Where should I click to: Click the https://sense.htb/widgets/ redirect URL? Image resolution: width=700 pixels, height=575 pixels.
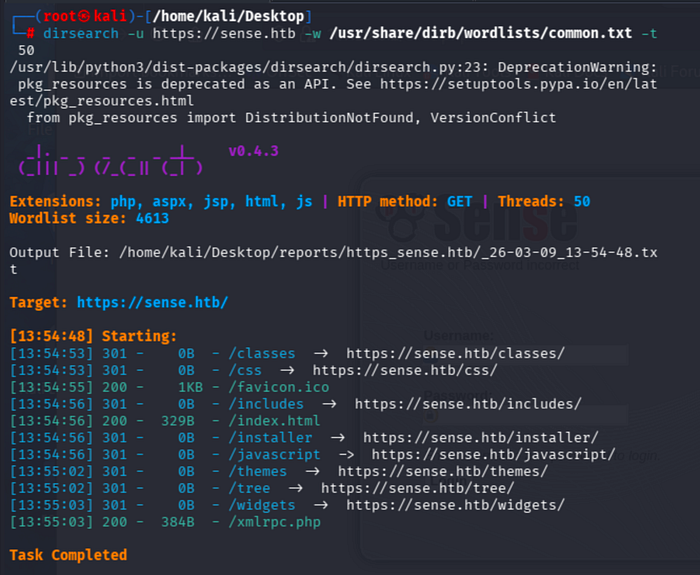(x=455, y=505)
